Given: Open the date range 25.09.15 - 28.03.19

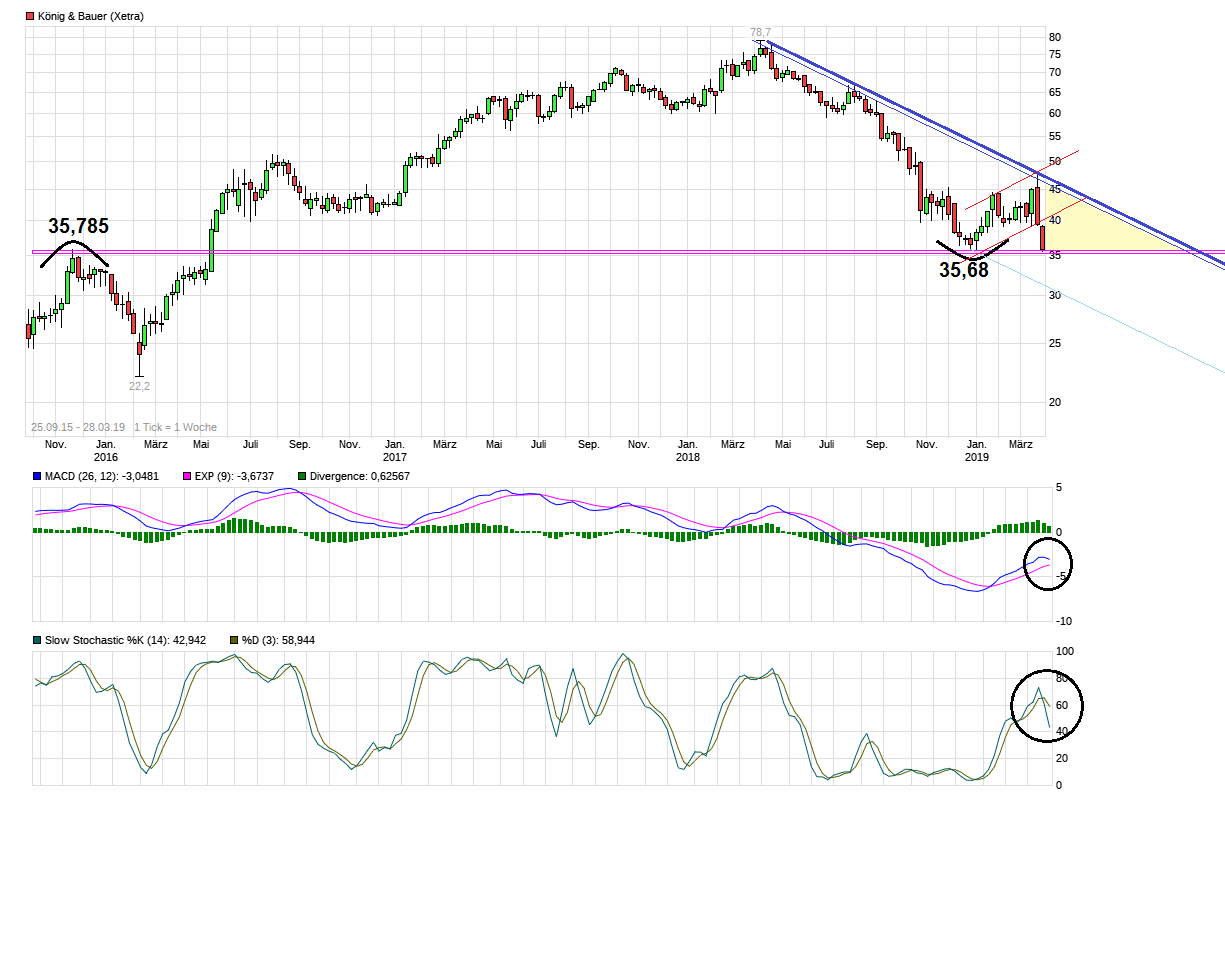Looking at the screenshot, I should [x=76, y=426].
